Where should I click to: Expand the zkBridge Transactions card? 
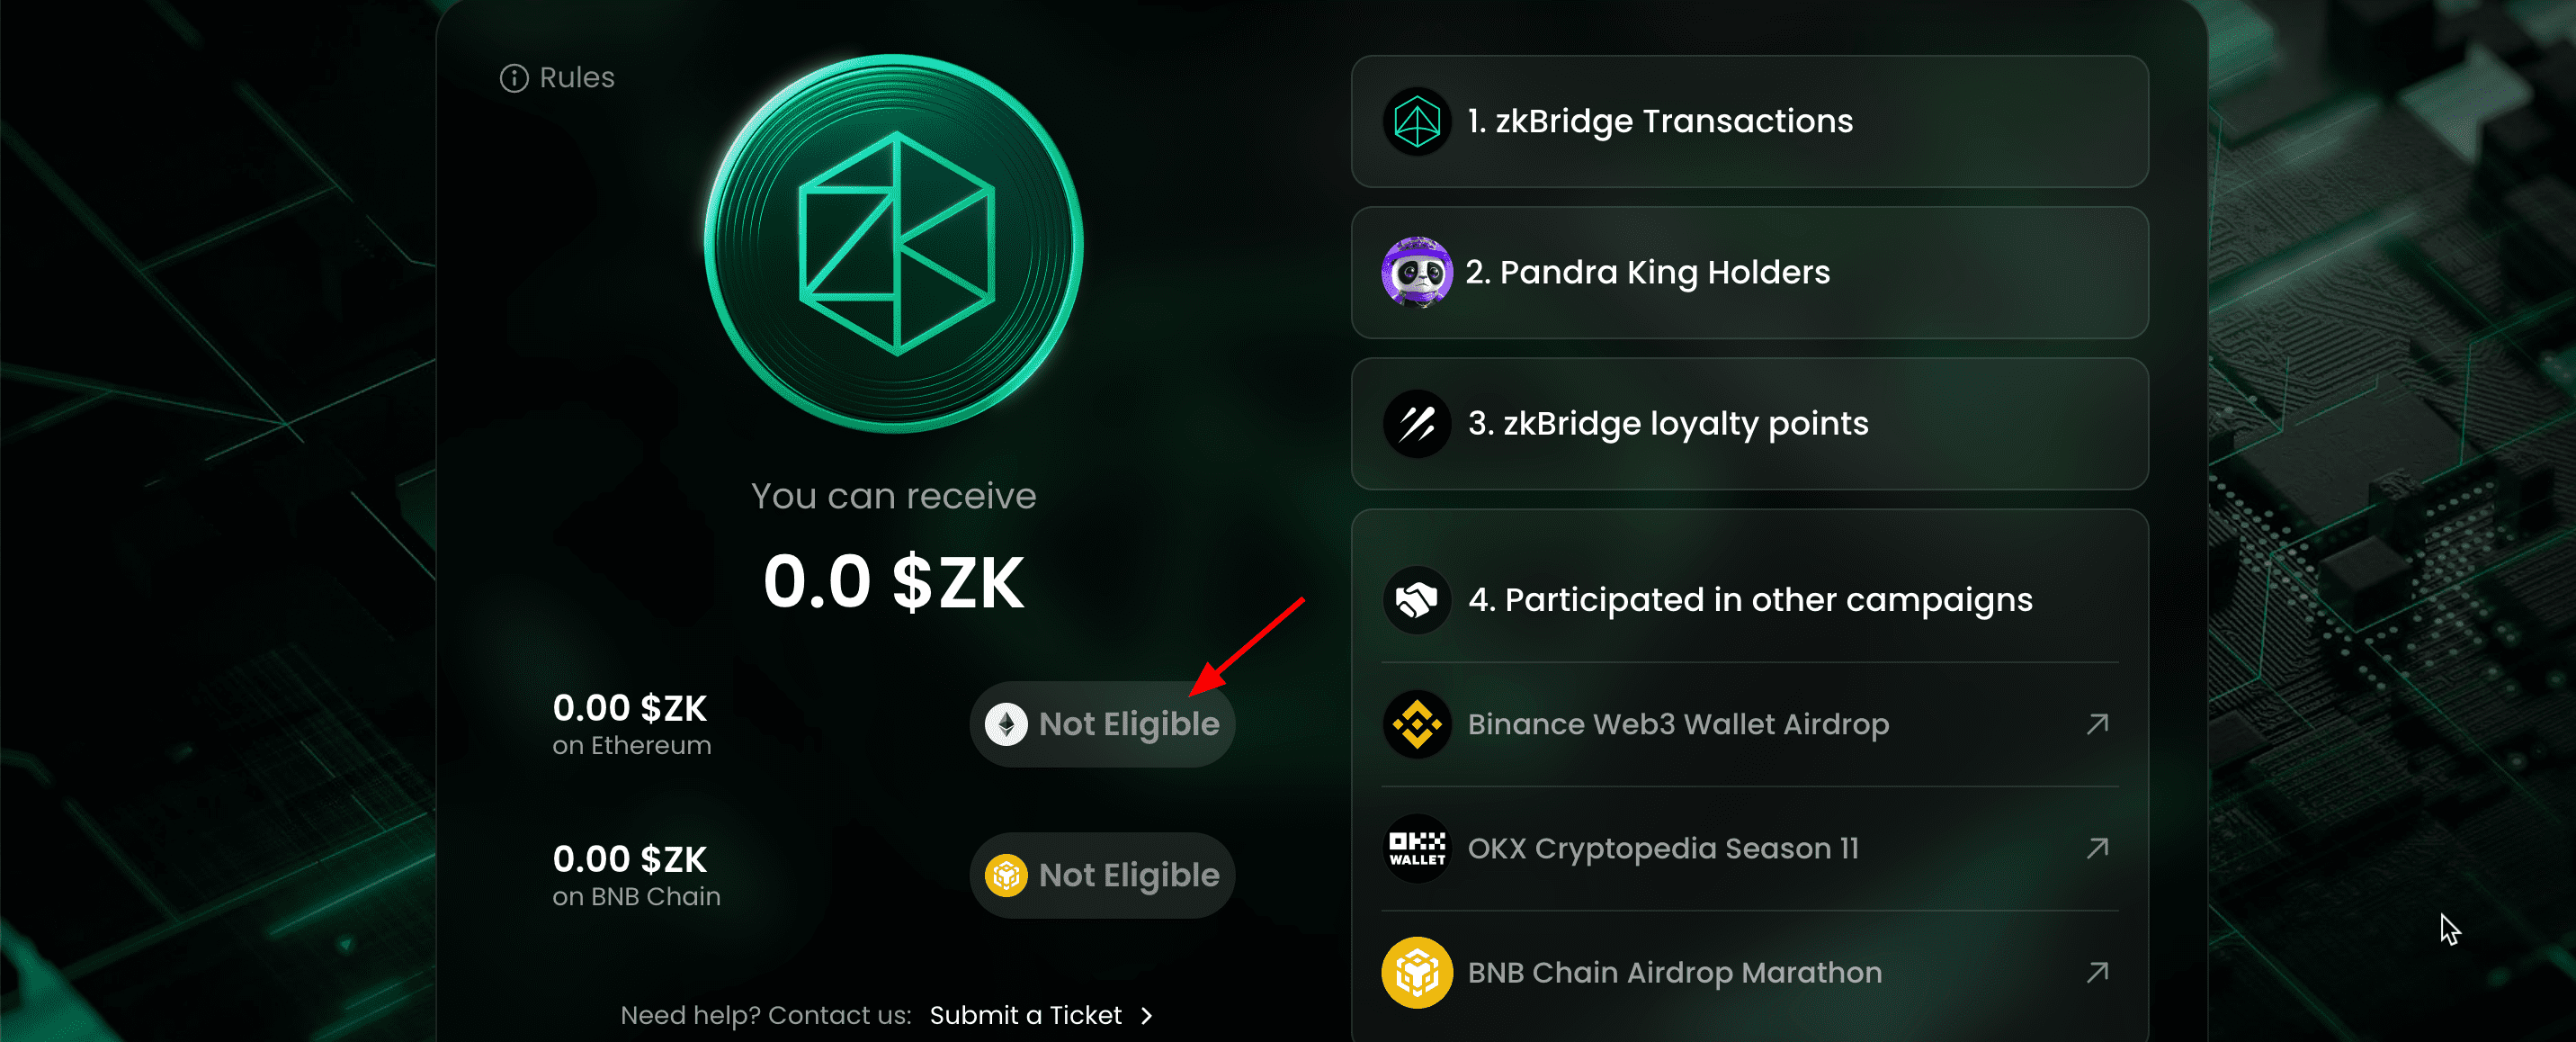pyautogui.click(x=1750, y=121)
